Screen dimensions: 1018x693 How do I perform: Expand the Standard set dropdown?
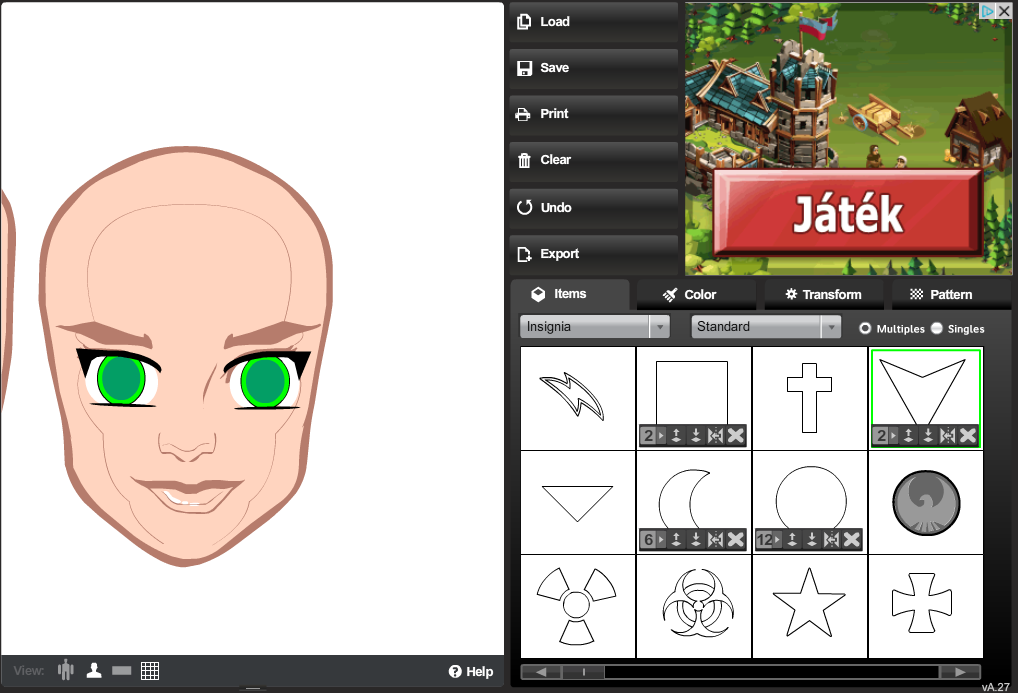point(766,327)
